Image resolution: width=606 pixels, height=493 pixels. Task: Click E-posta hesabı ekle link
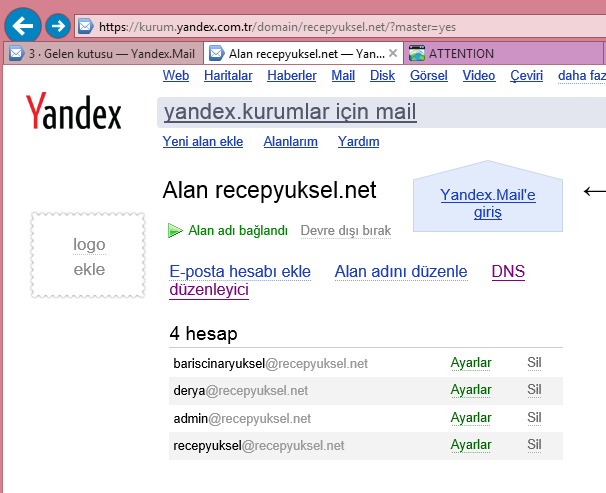coord(240,272)
